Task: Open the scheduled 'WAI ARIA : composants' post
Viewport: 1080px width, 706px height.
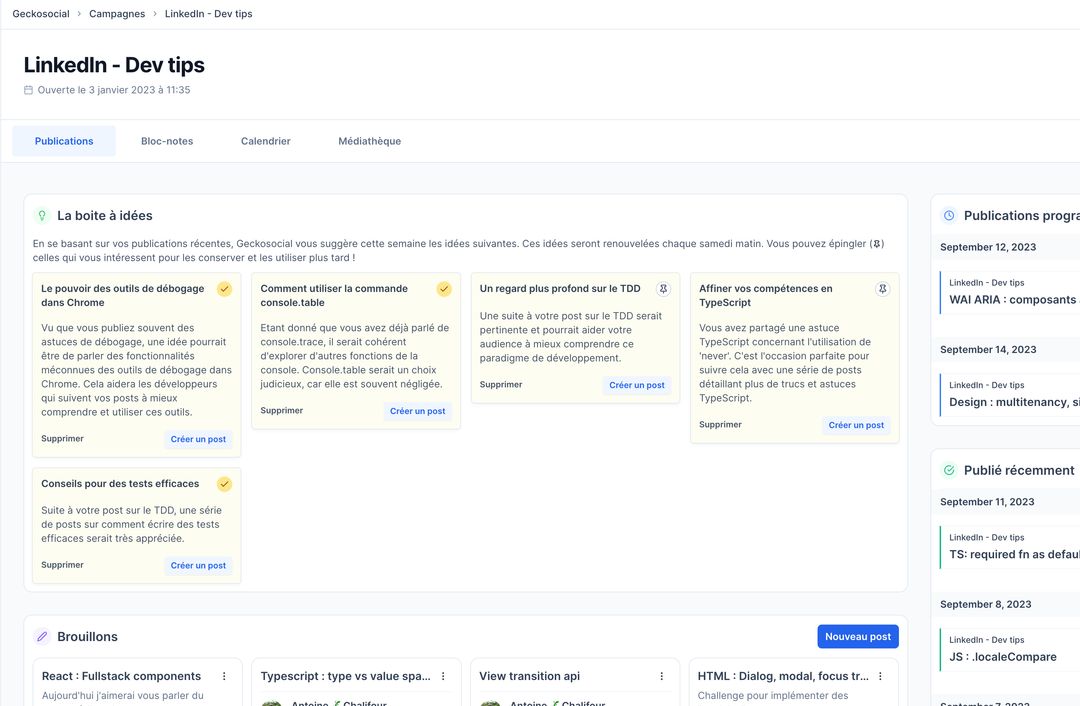Action: tap(1010, 292)
